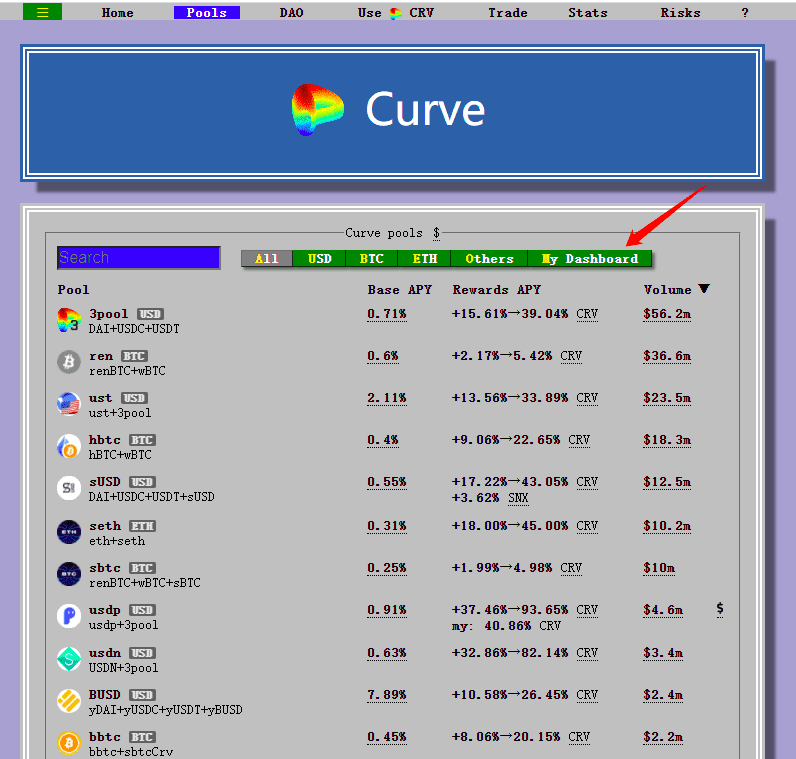Open the hbtc pool link
The width and height of the screenshot is (796, 759).
coord(105,440)
